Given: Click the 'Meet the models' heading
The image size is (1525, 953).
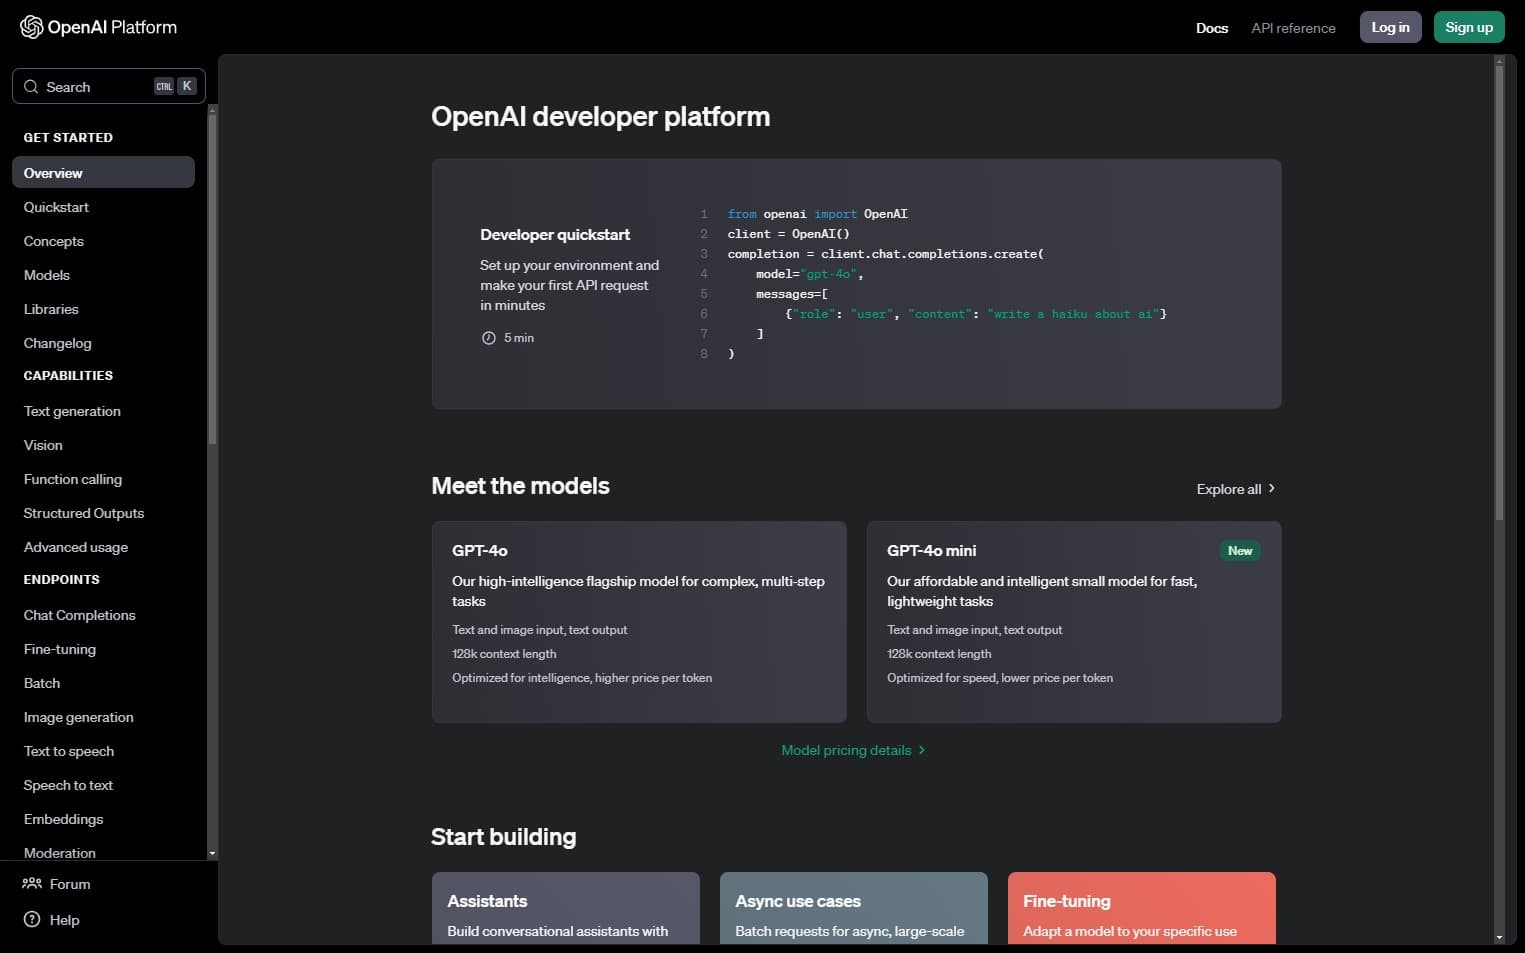Looking at the screenshot, I should pyautogui.click(x=520, y=486).
